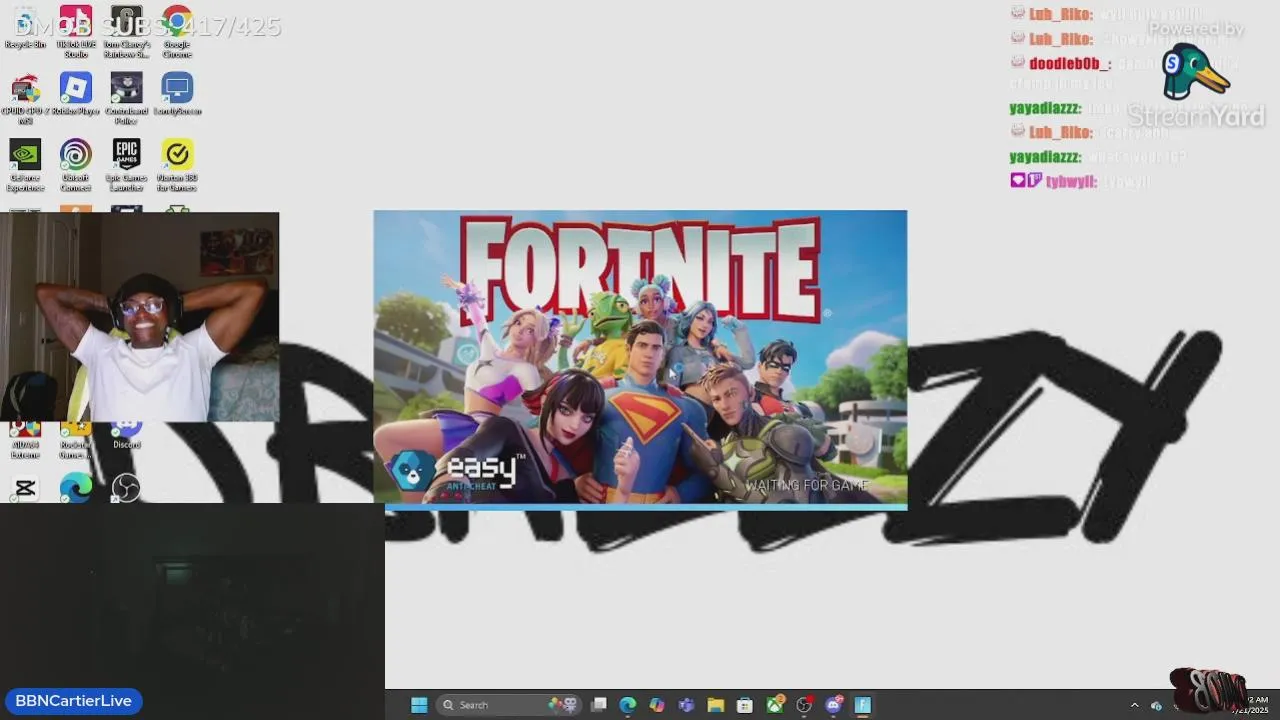This screenshot has width=1280, height=720.
Task: Open the Windows Start menu
Action: (419, 705)
